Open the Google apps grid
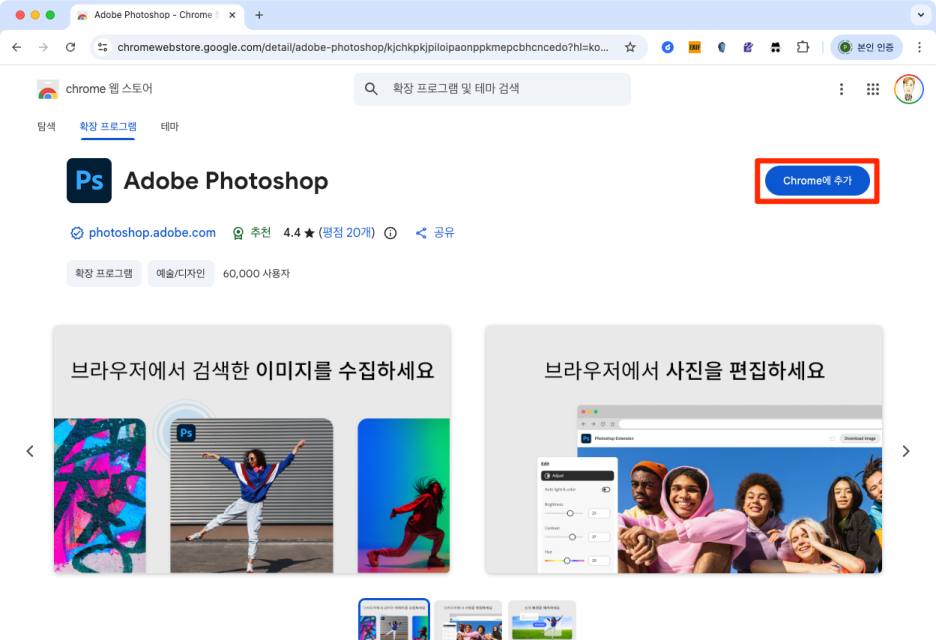 873,89
